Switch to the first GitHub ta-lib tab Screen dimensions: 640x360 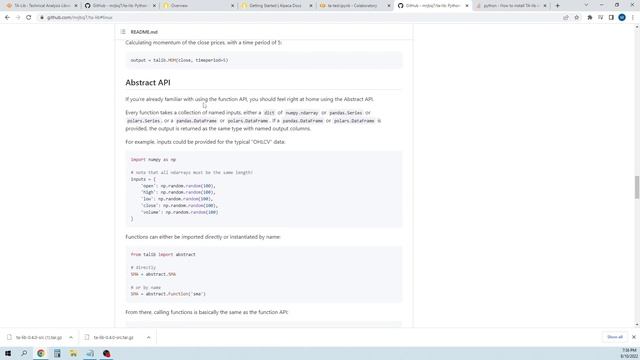pyautogui.click(x=119, y=6)
